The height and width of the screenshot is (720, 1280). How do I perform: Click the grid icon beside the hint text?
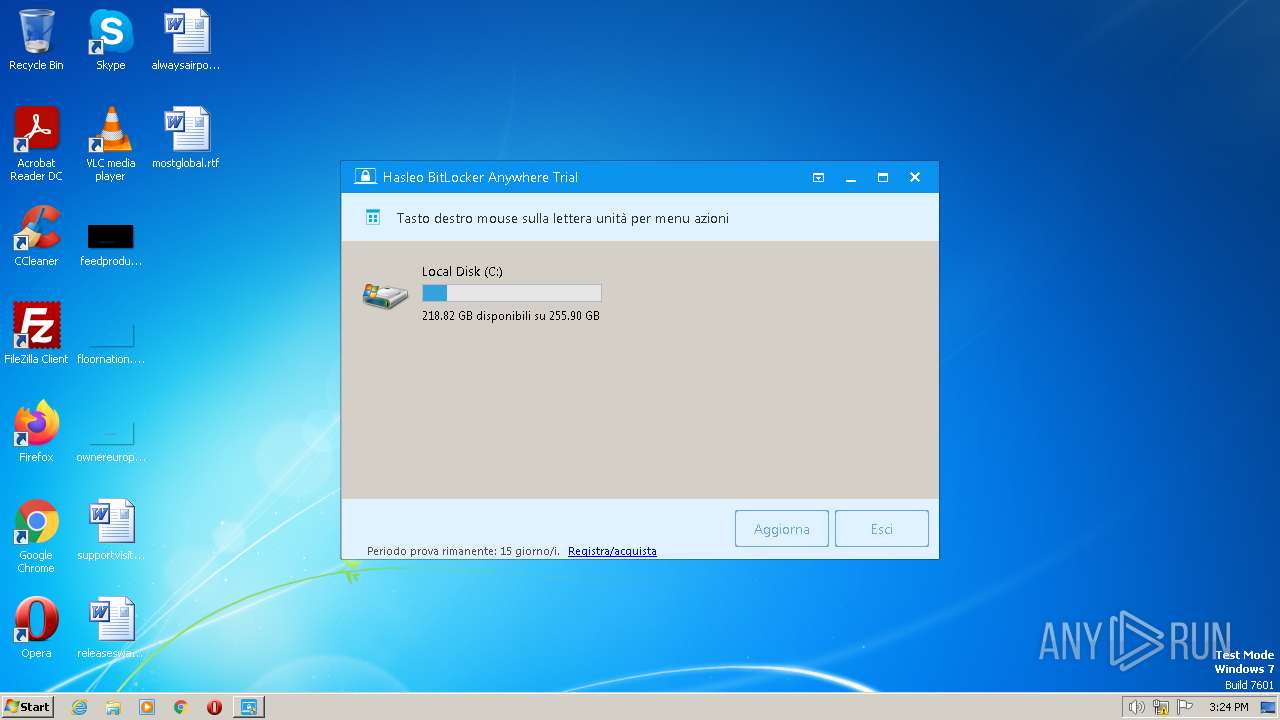click(x=373, y=217)
